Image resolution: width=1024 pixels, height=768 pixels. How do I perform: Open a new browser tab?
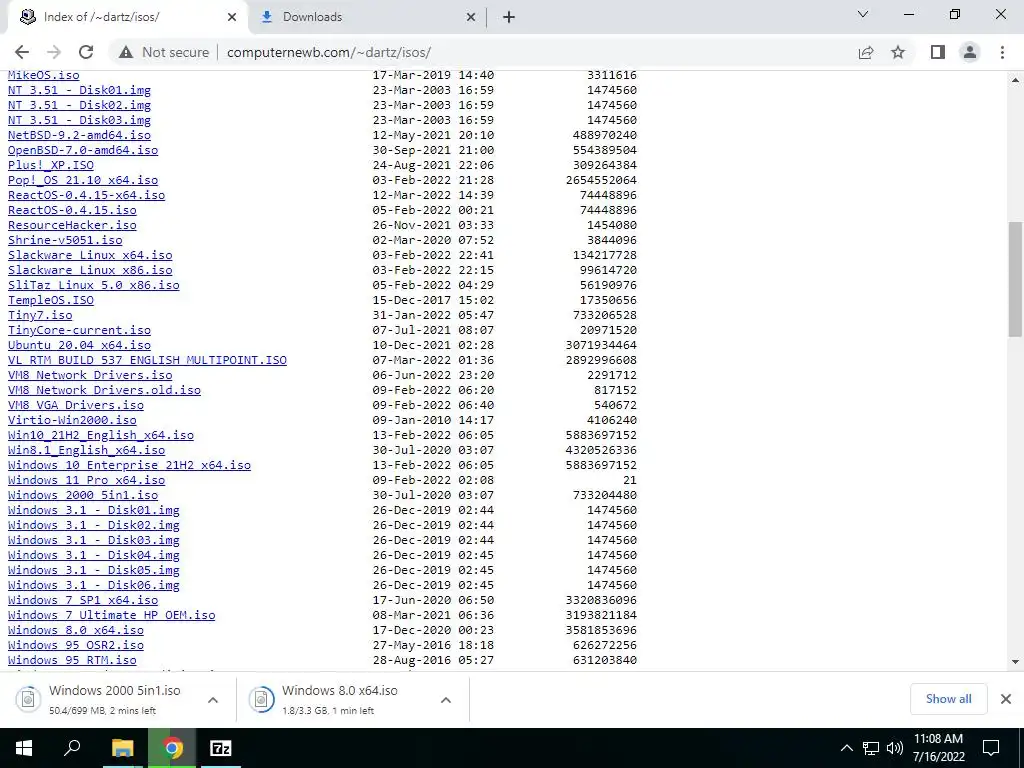[x=509, y=17]
